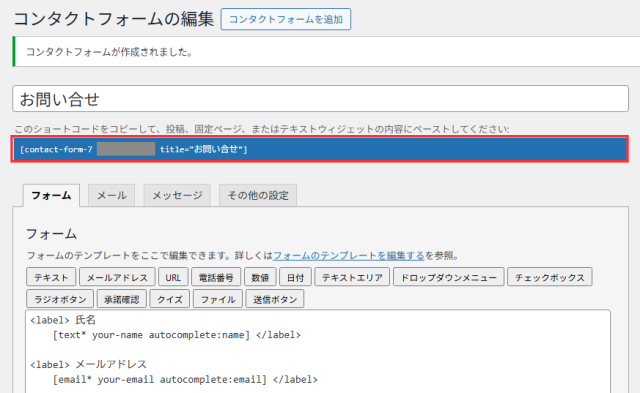Screen dimensions: 640x393
Task: Insert a 数値 field tag
Action: coord(260,278)
